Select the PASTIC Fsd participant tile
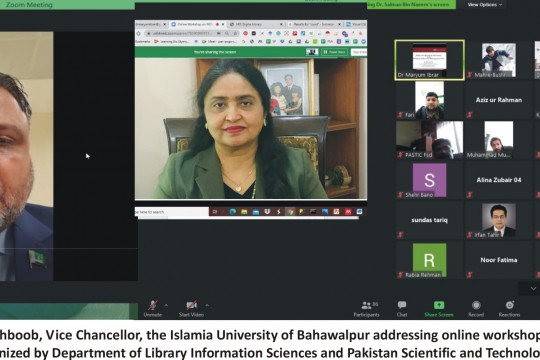The width and height of the screenshot is (540, 360). 429,140
